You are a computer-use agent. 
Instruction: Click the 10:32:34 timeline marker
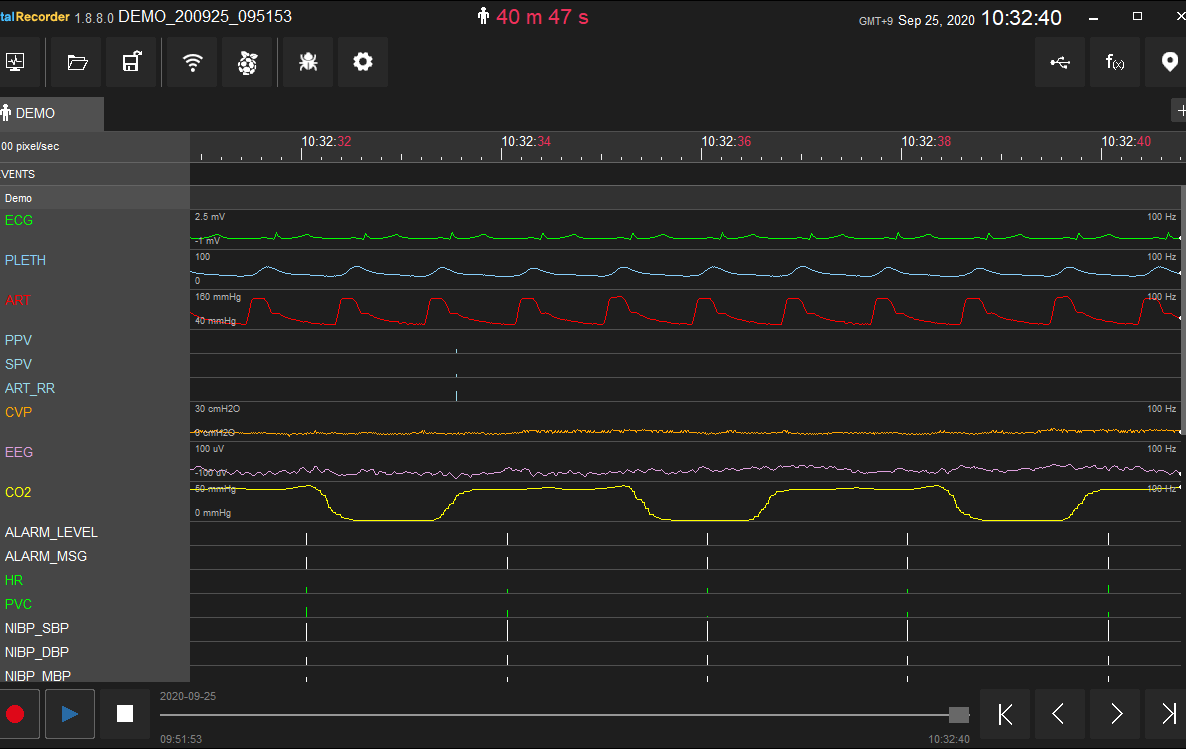click(x=526, y=141)
